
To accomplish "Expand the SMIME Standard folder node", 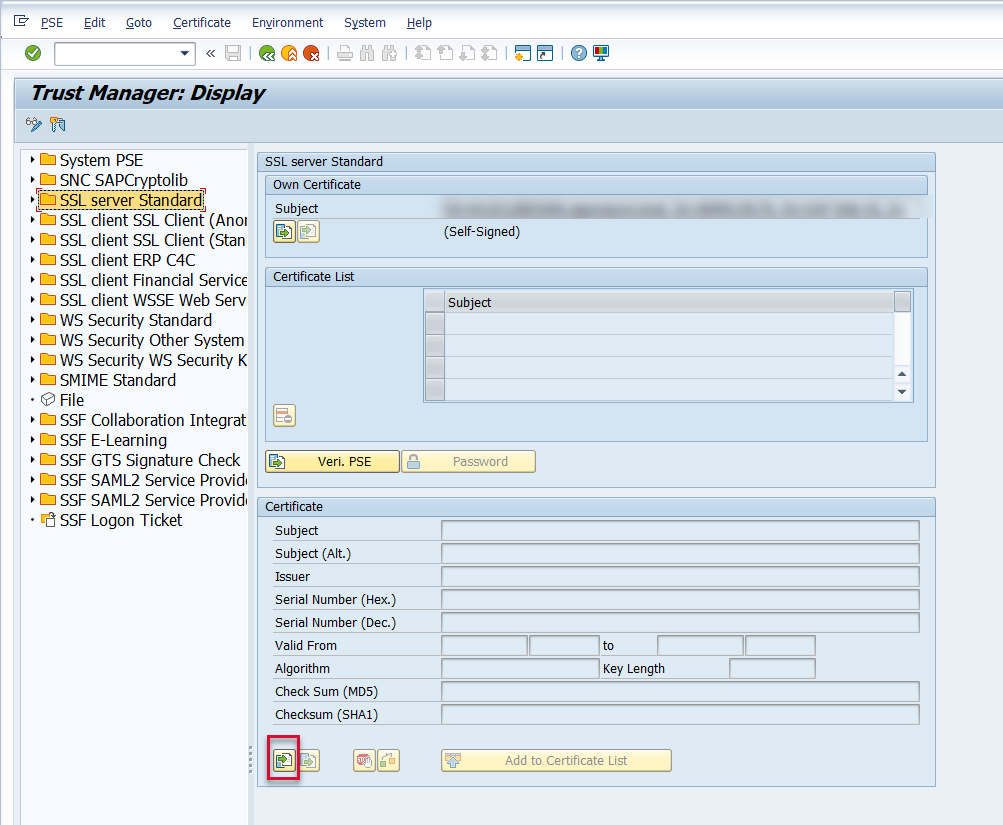I will [x=33, y=380].
